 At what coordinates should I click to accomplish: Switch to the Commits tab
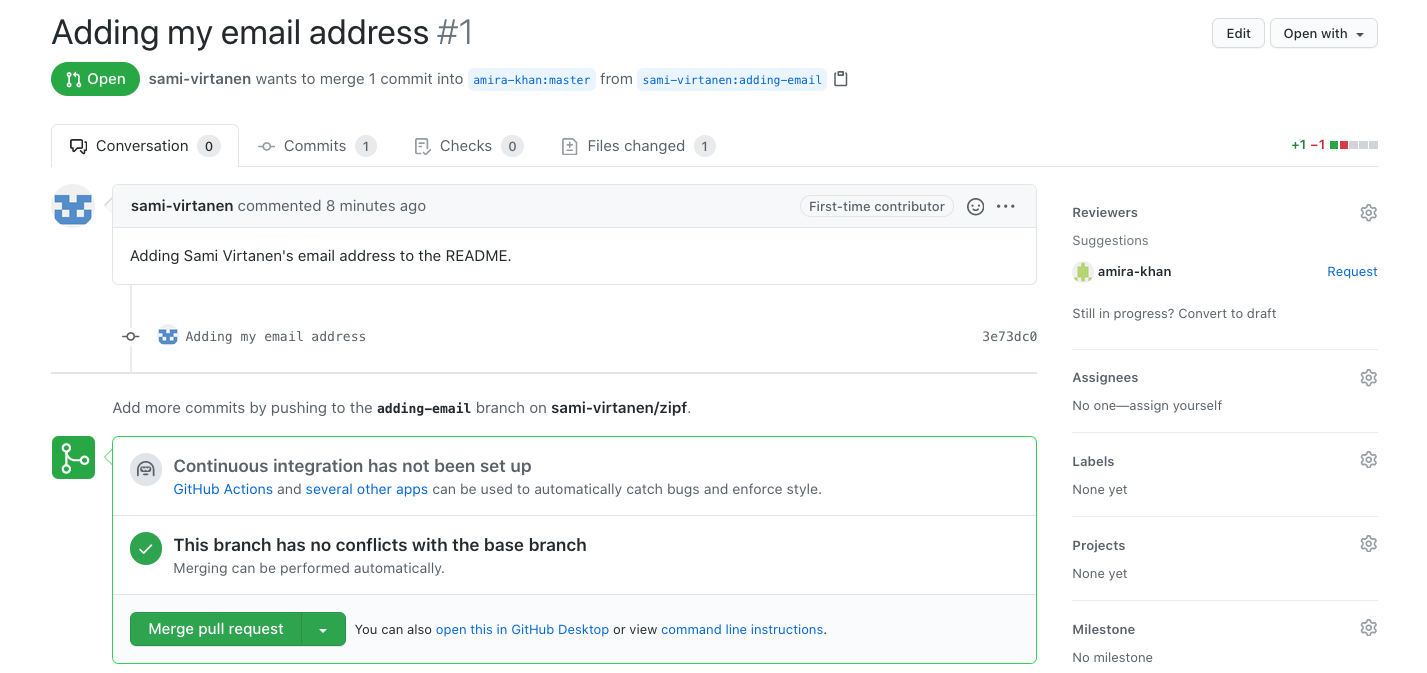coord(317,146)
